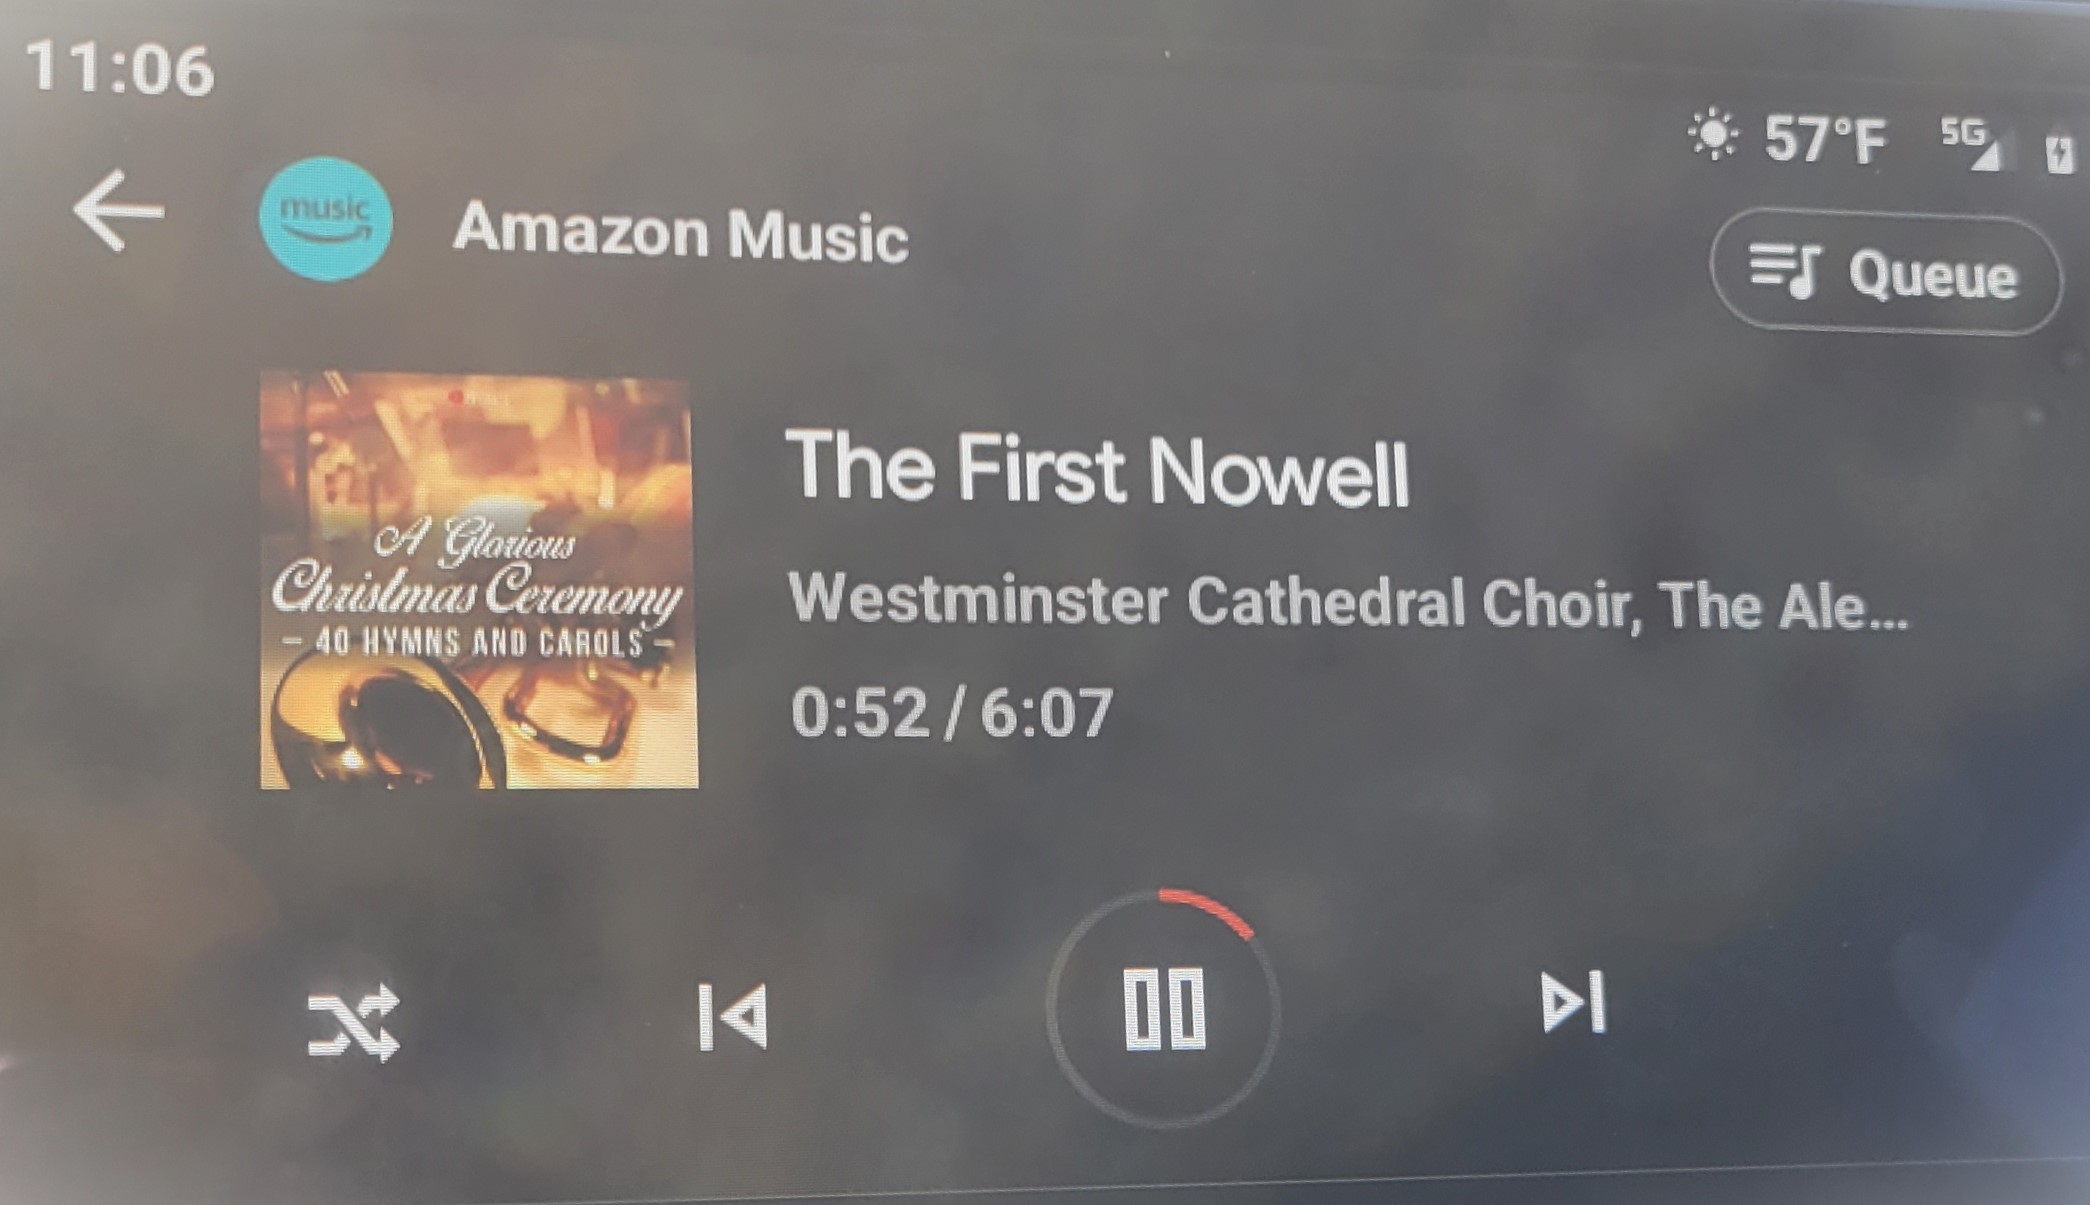Tap the 11:06 clock display
Screen dimensions: 2090x1205
coord(119,69)
